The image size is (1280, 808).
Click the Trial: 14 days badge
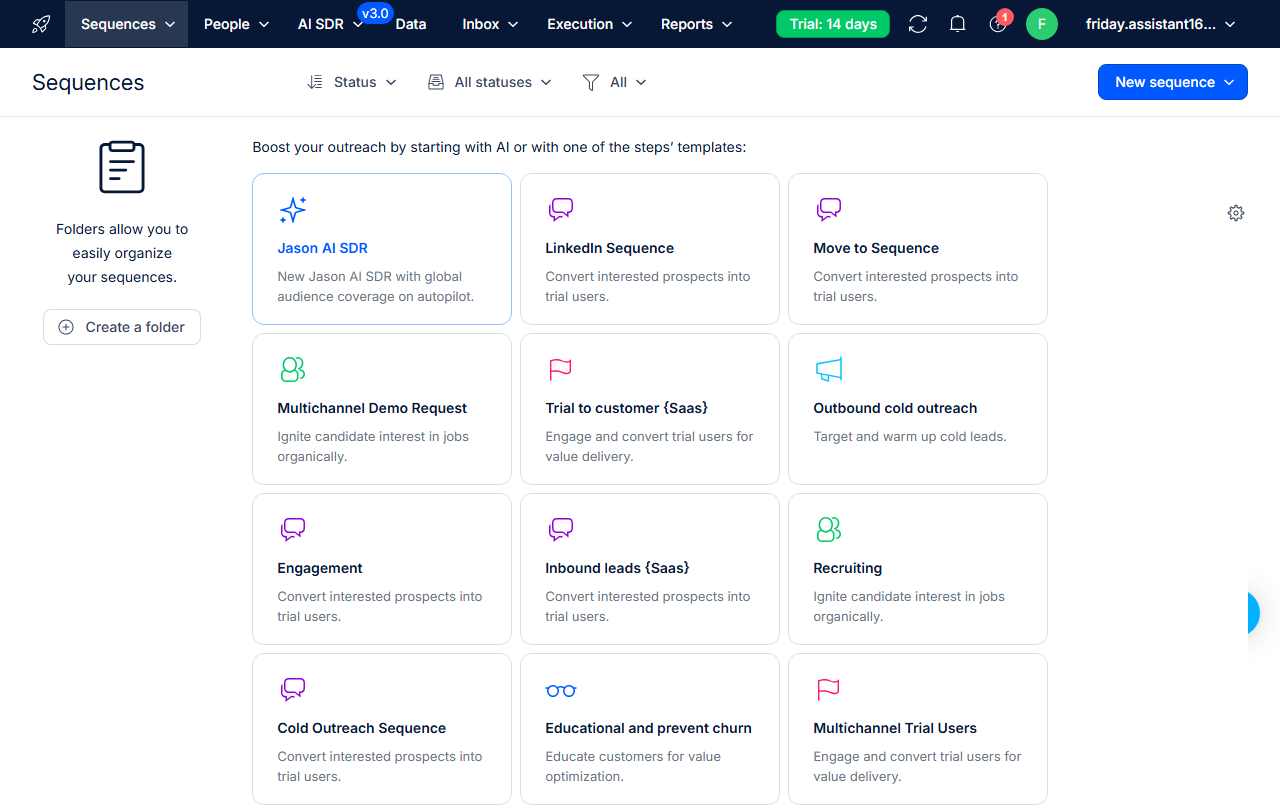(x=832, y=23)
